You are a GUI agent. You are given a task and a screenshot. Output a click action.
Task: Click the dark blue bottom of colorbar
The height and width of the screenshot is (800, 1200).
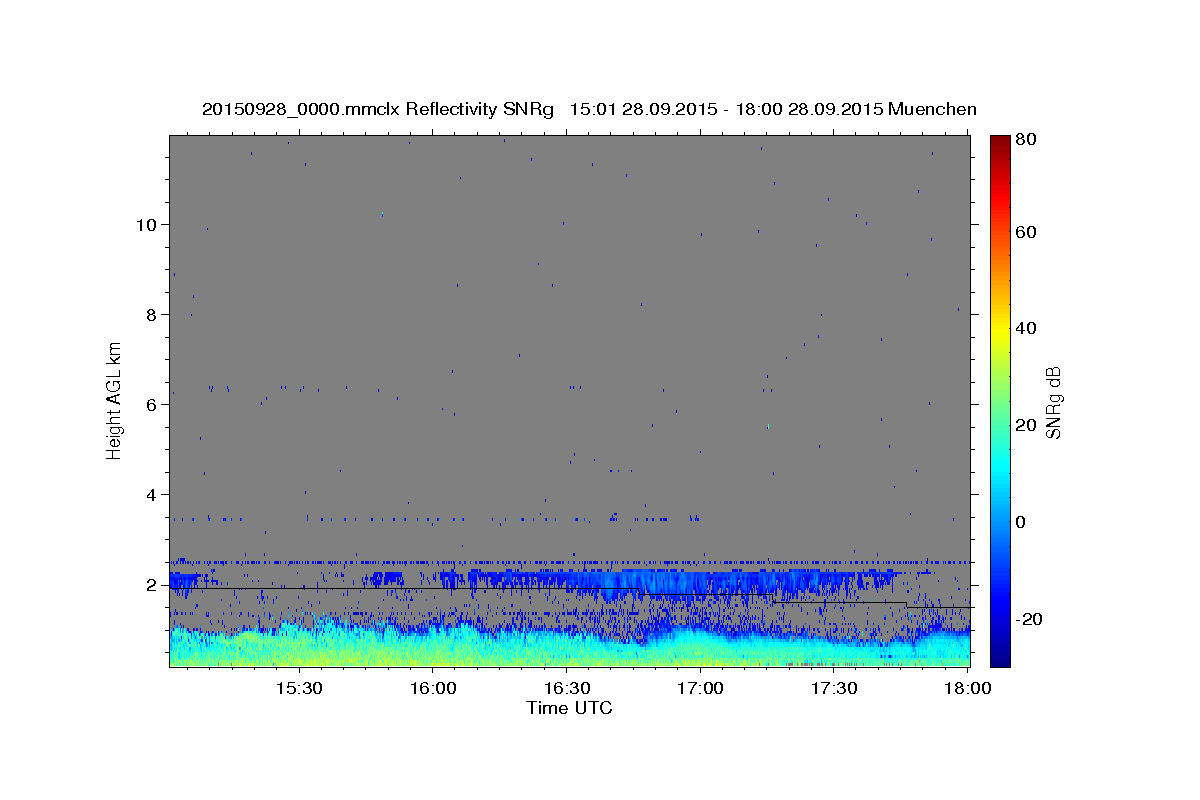[1000, 655]
